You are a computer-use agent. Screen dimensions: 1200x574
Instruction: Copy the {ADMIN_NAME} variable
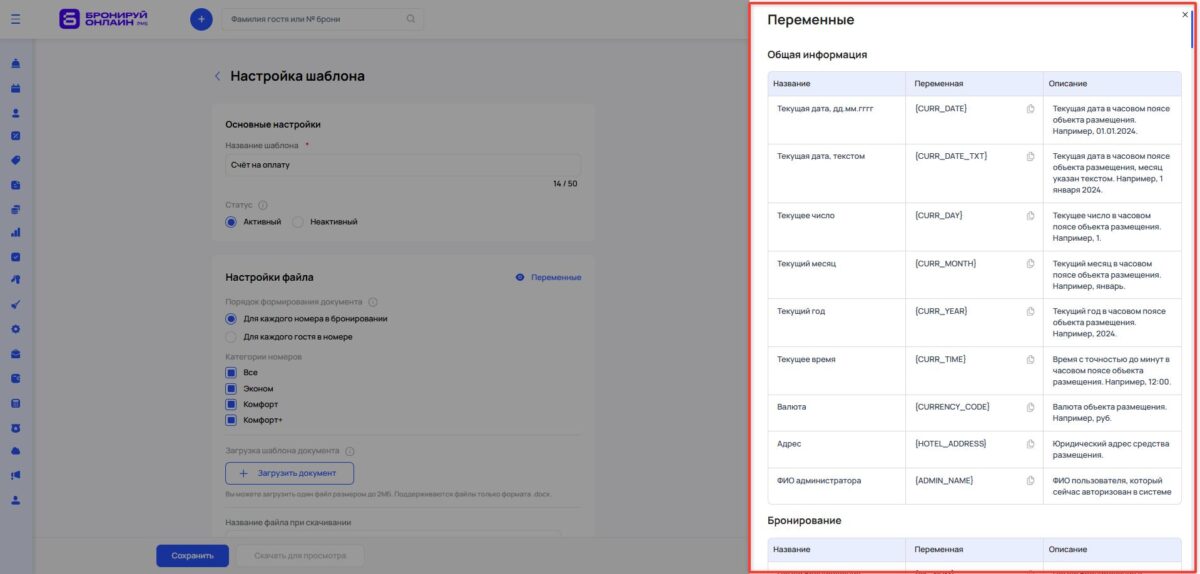coord(1030,481)
